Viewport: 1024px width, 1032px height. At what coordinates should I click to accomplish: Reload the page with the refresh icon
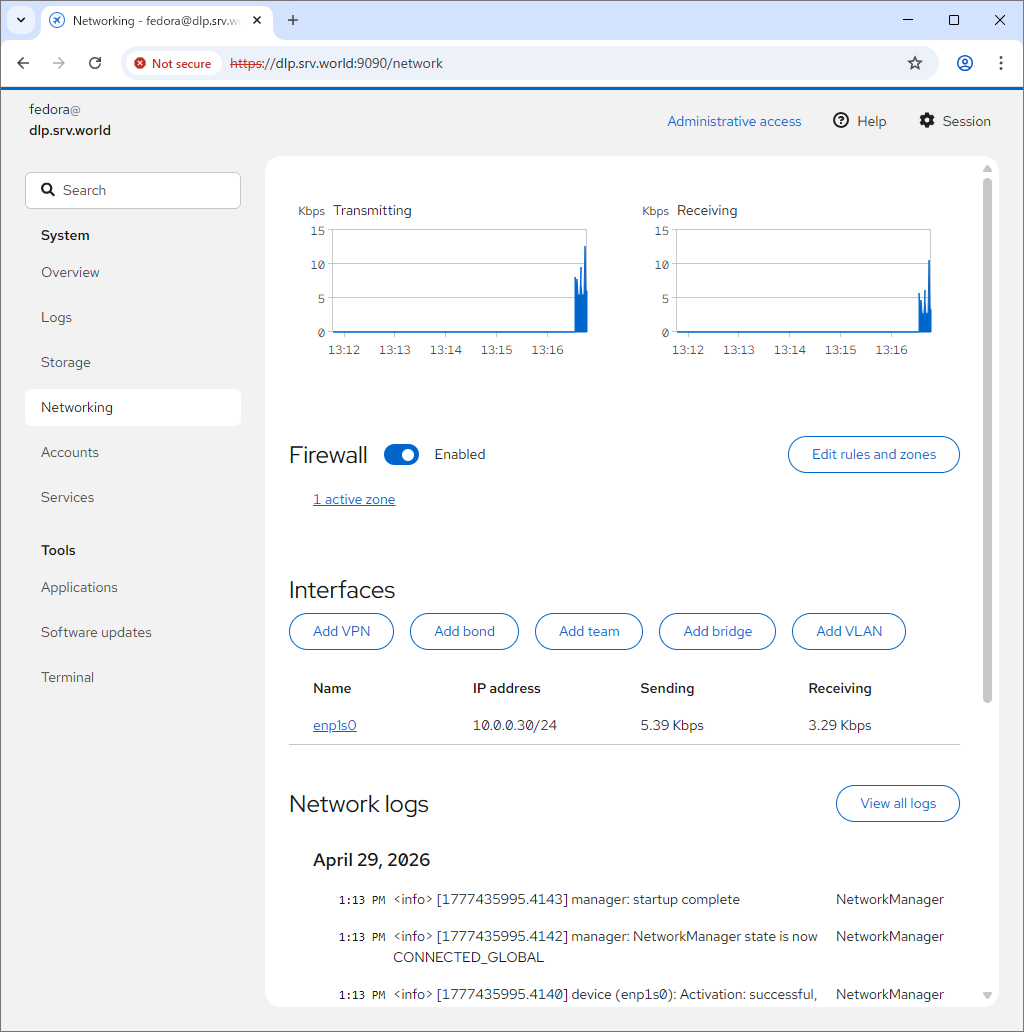(95, 63)
